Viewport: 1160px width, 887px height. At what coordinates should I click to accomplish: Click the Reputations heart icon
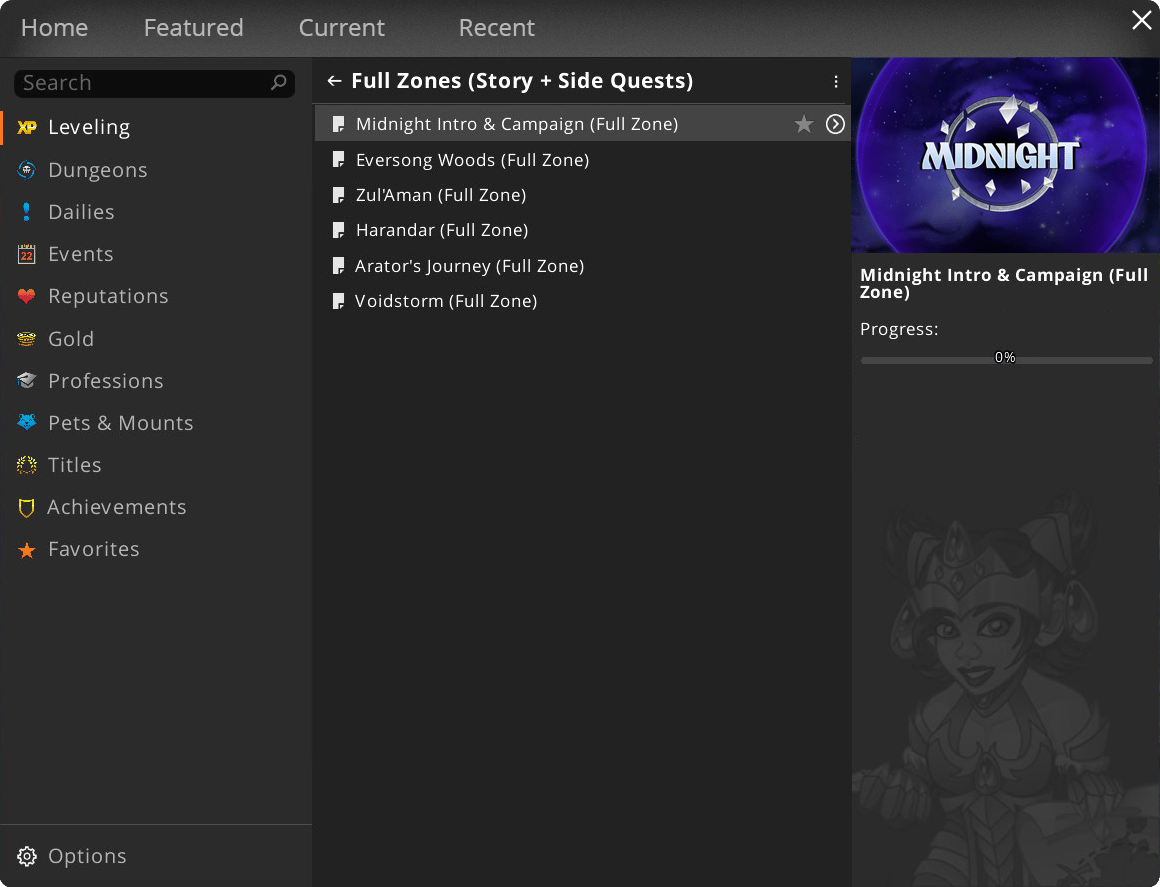click(x=27, y=297)
